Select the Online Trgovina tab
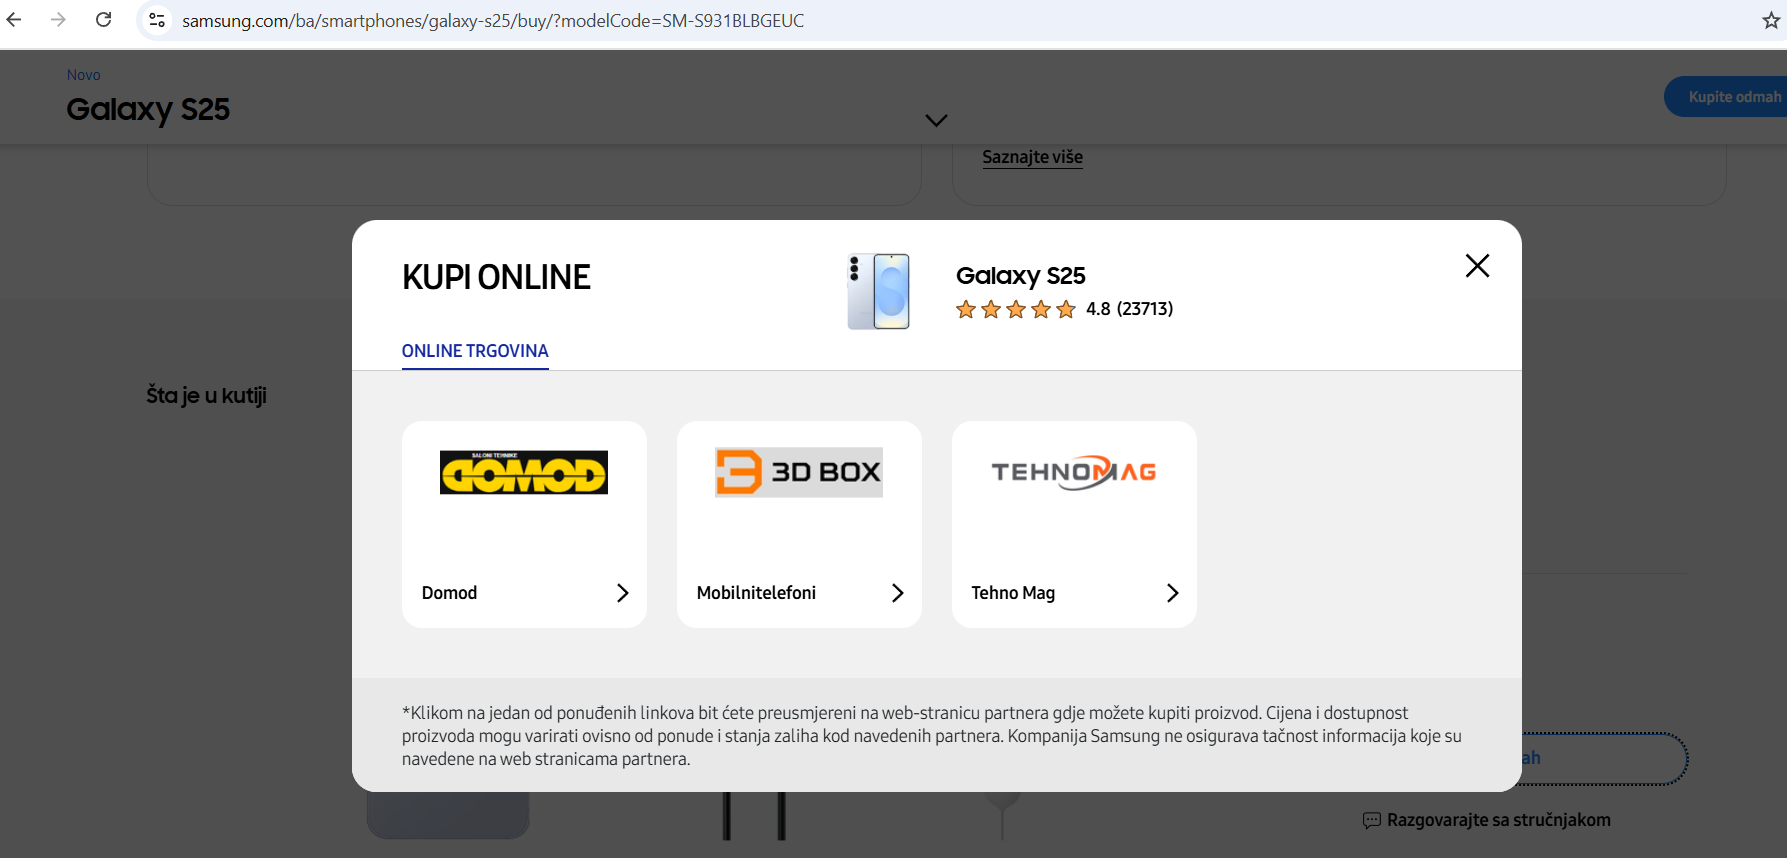 pos(475,351)
